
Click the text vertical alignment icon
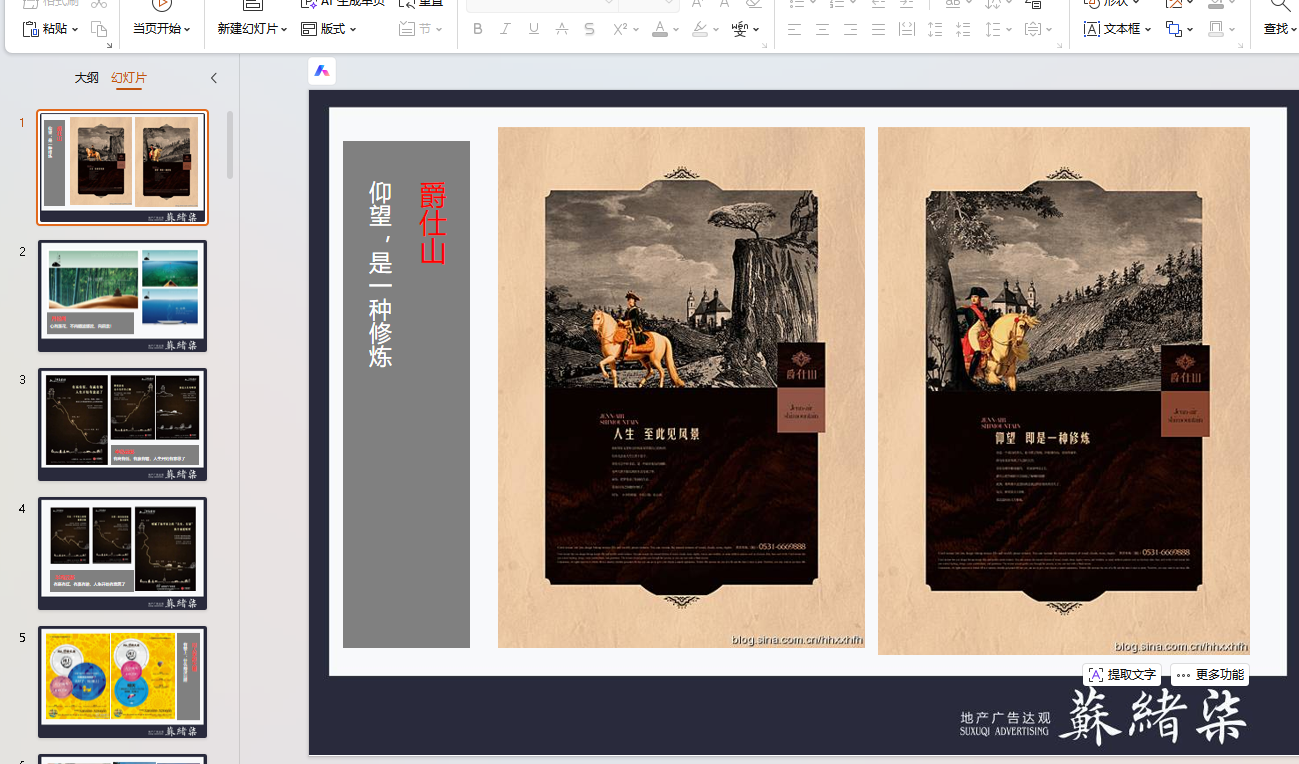tap(1034, 29)
